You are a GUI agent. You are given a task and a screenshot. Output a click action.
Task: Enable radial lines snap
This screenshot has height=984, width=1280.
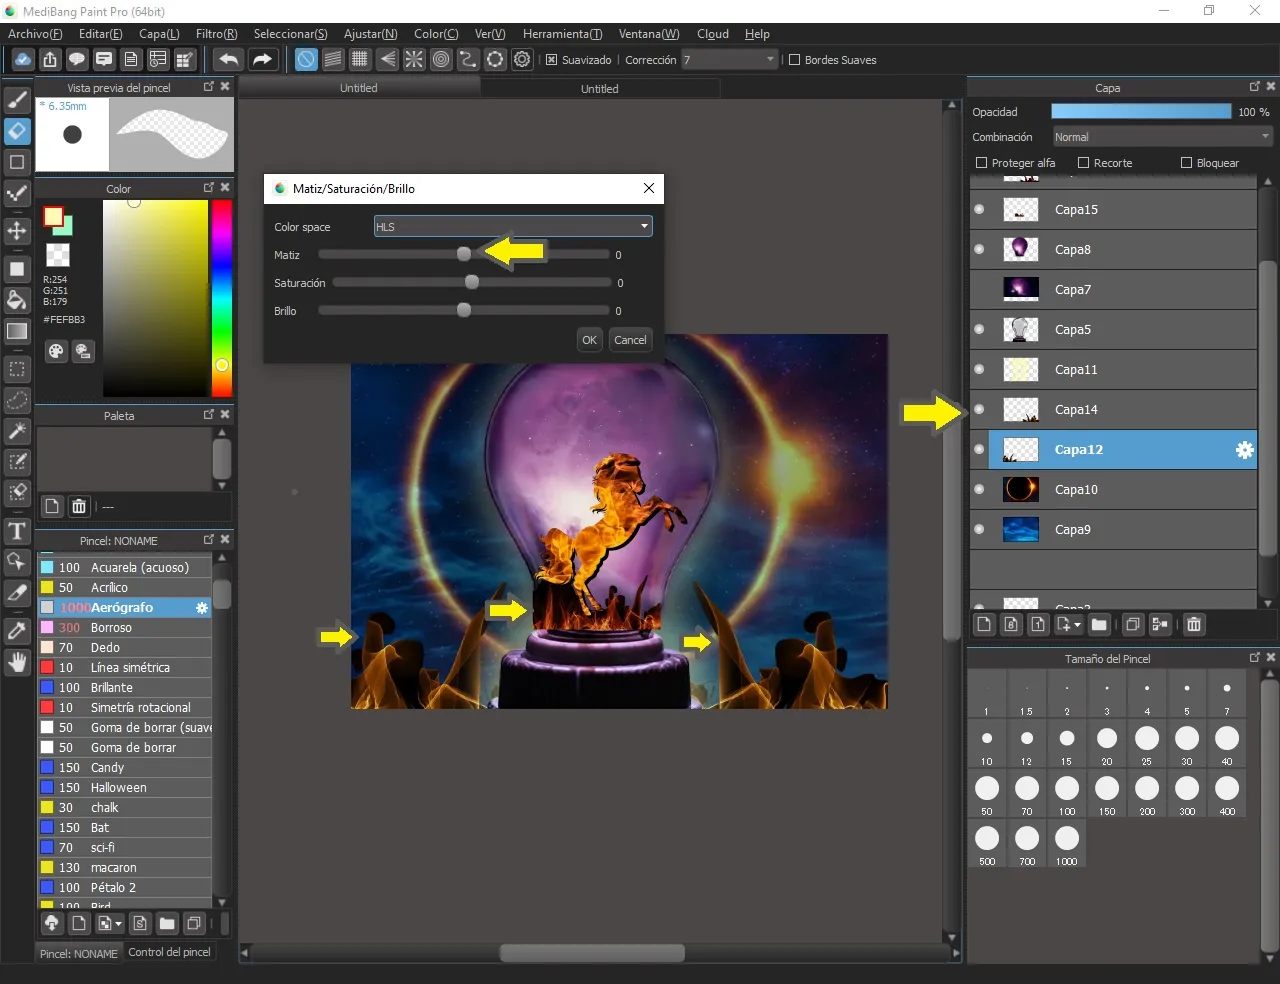tap(414, 60)
